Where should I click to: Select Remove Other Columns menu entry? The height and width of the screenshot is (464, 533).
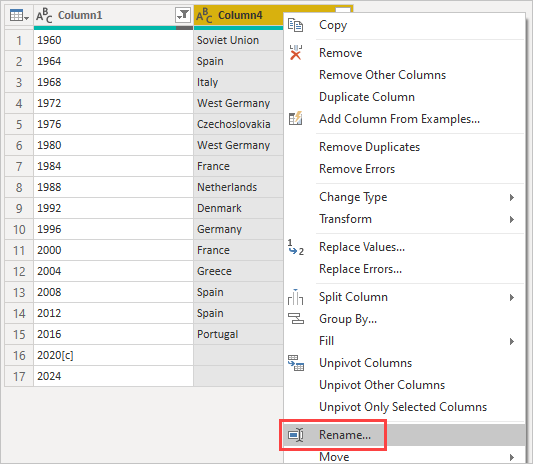(382, 75)
